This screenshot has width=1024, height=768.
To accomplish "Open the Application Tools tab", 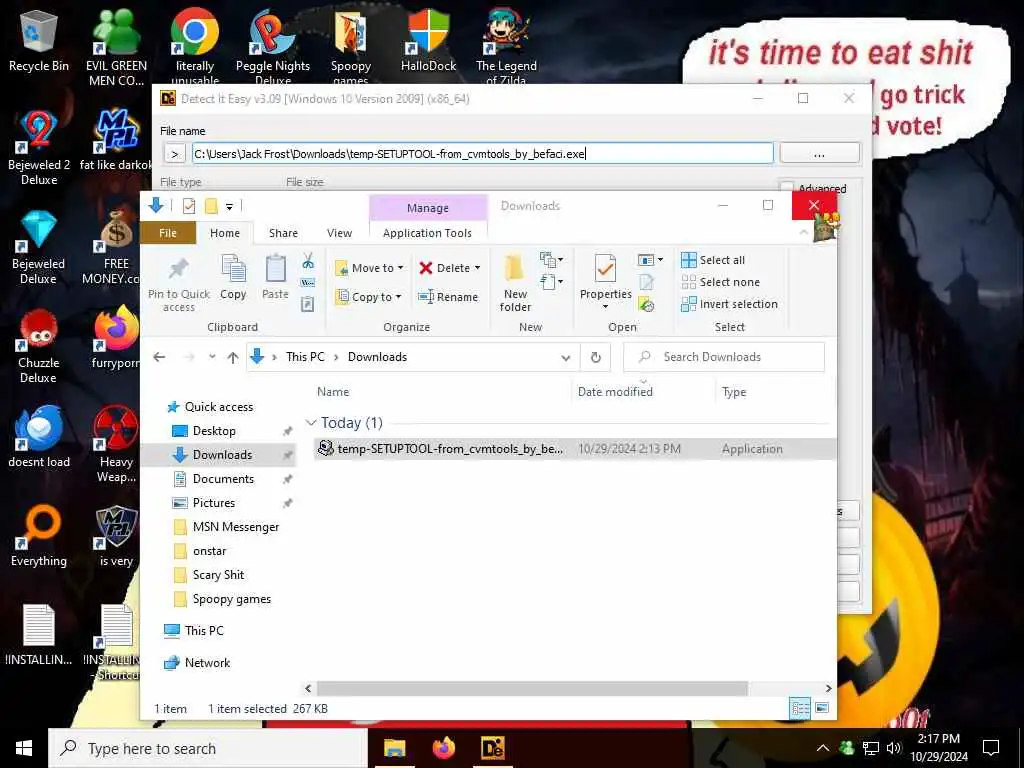I will pos(427,233).
